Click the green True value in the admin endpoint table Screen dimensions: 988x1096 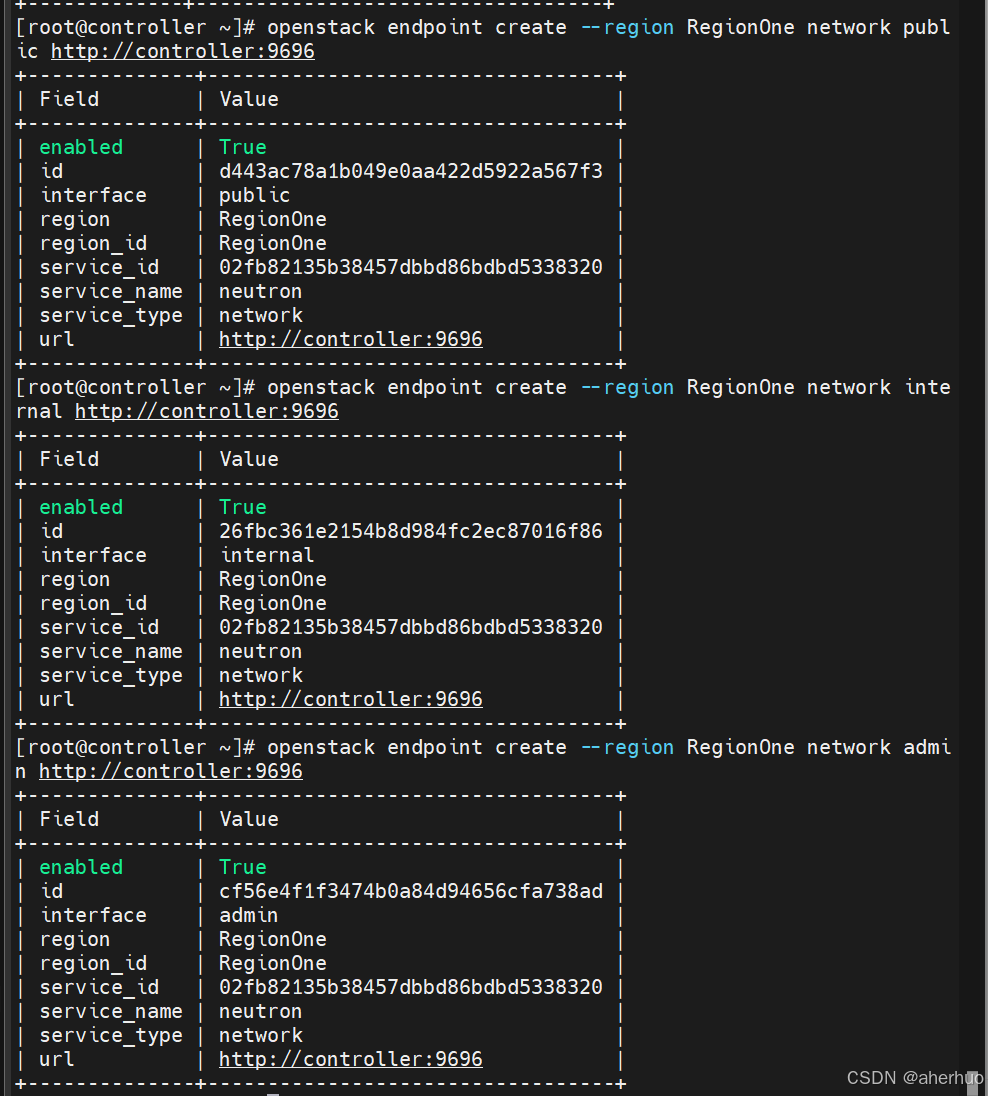coord(243,867)
